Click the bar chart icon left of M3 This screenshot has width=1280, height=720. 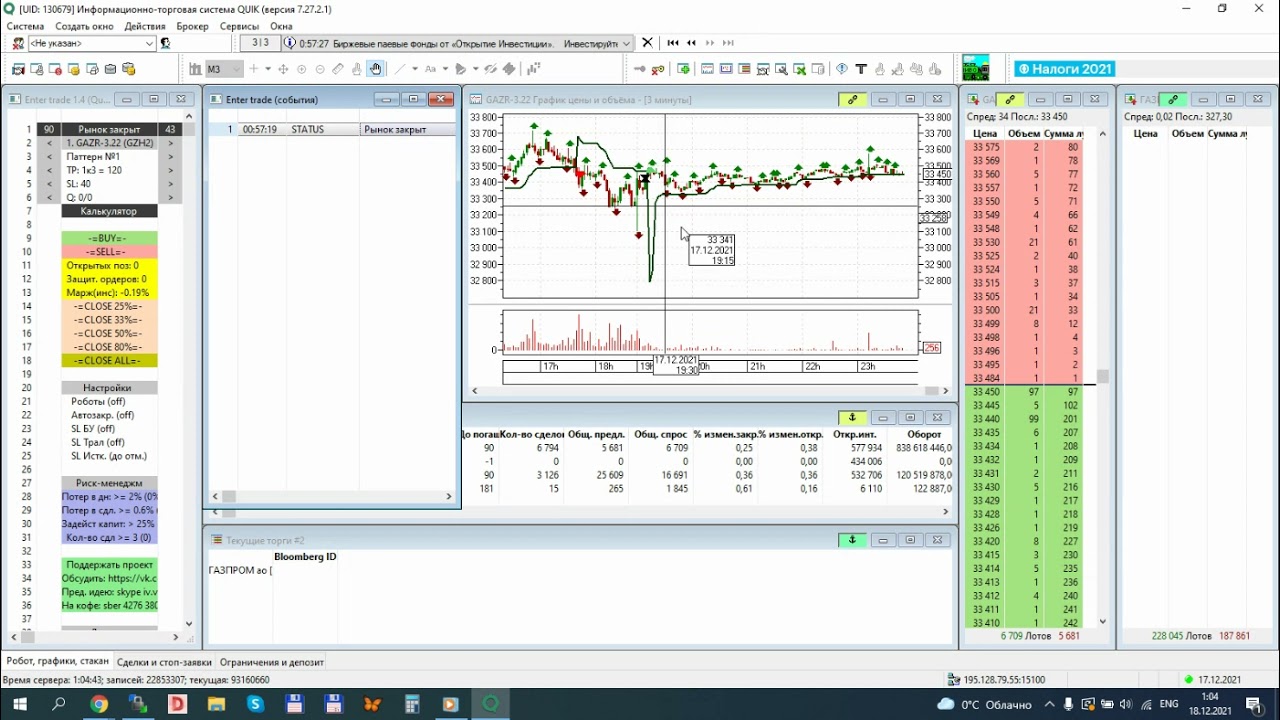(x=194, y=69)
